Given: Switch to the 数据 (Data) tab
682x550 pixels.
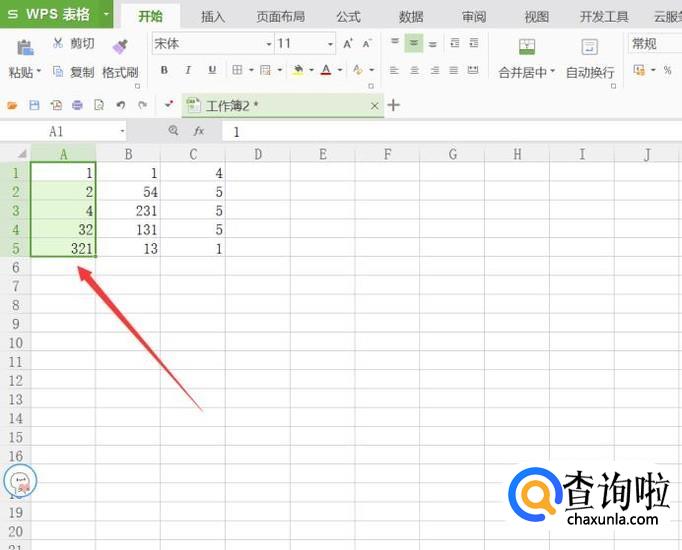Looking at the screenshot, I should [x=411, y=17].
